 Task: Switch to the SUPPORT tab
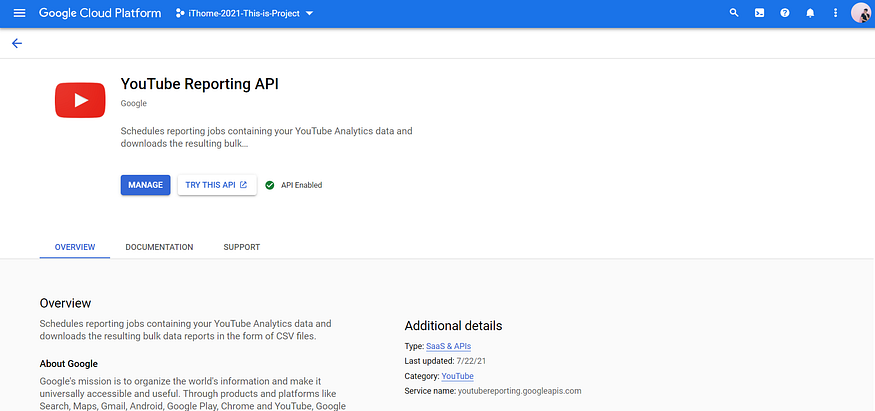coord(242,247)
